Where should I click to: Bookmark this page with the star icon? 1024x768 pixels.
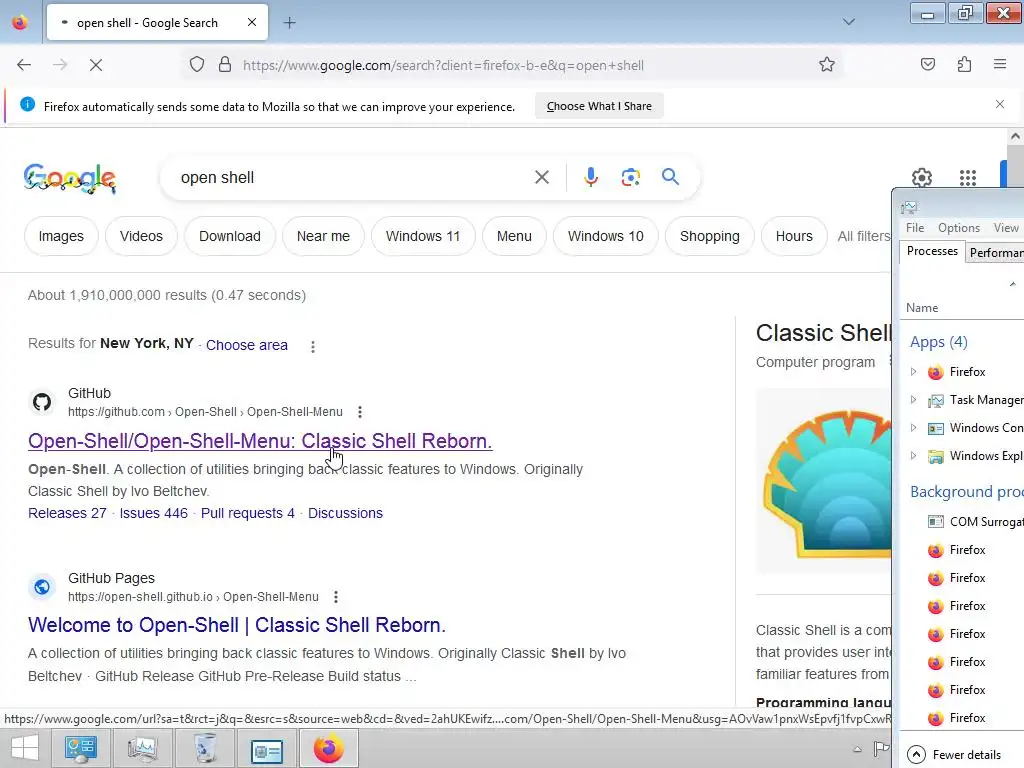pos(827,65)
